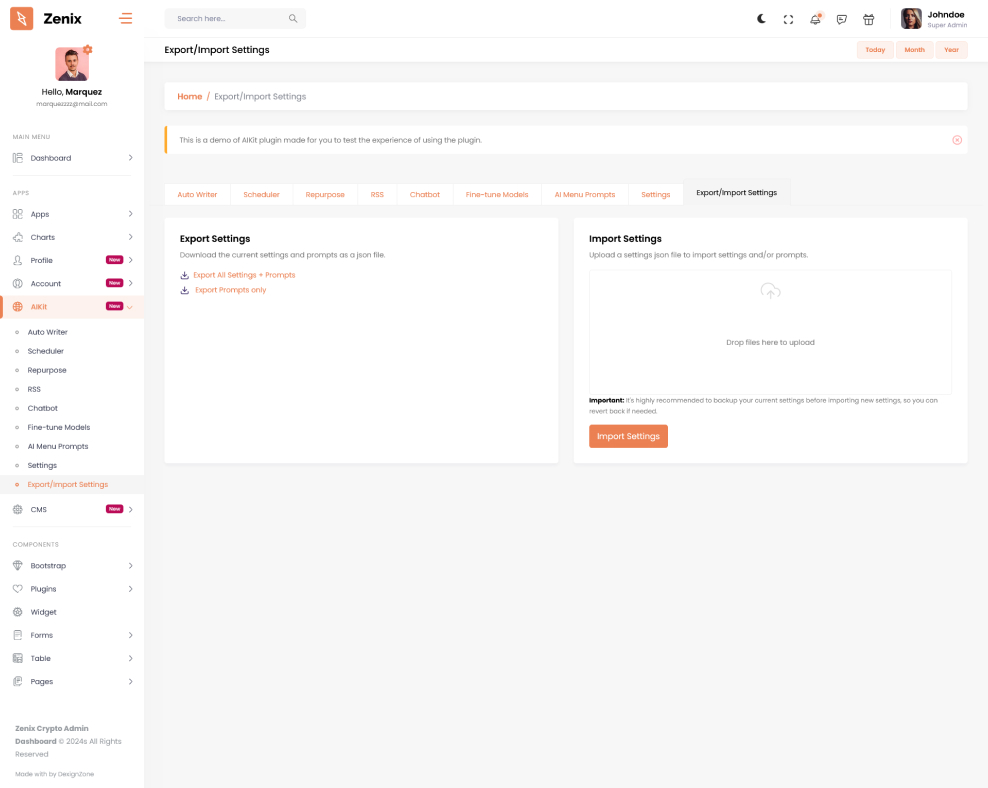
Task: Switch to the Fine-tune Models tab
Action: pos(497,194)
